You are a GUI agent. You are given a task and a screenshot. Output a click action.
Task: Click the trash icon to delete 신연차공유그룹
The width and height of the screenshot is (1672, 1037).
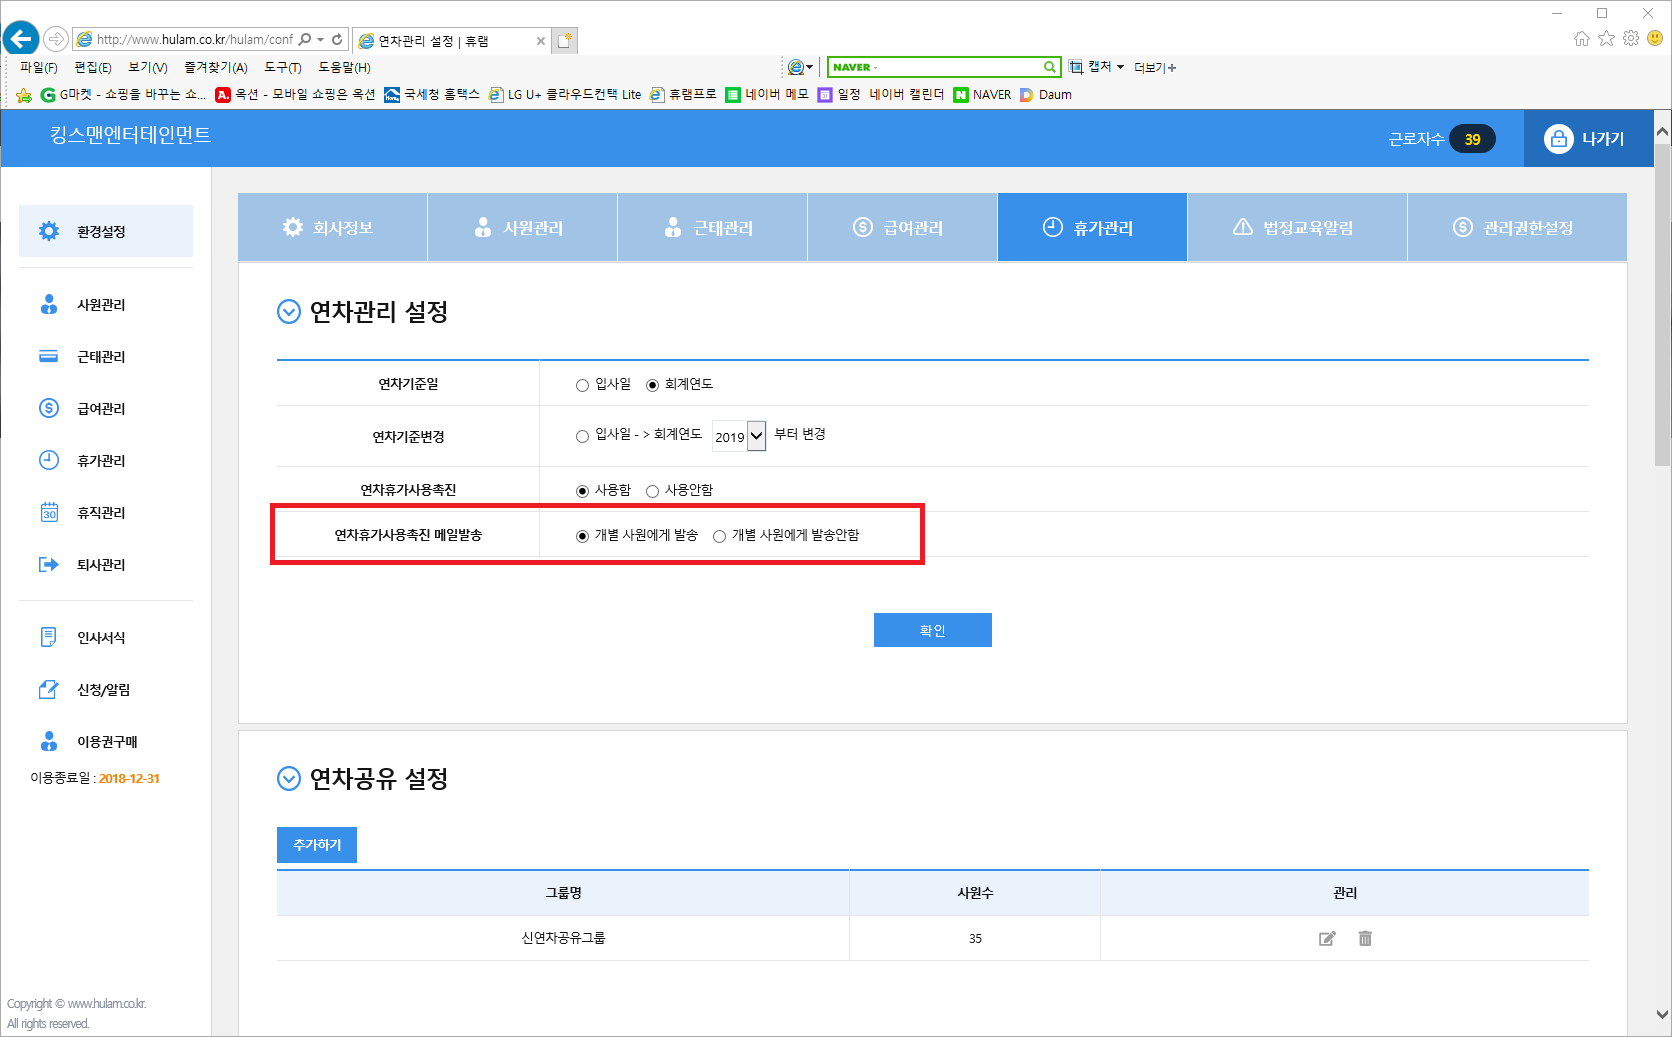(1365, 938)
